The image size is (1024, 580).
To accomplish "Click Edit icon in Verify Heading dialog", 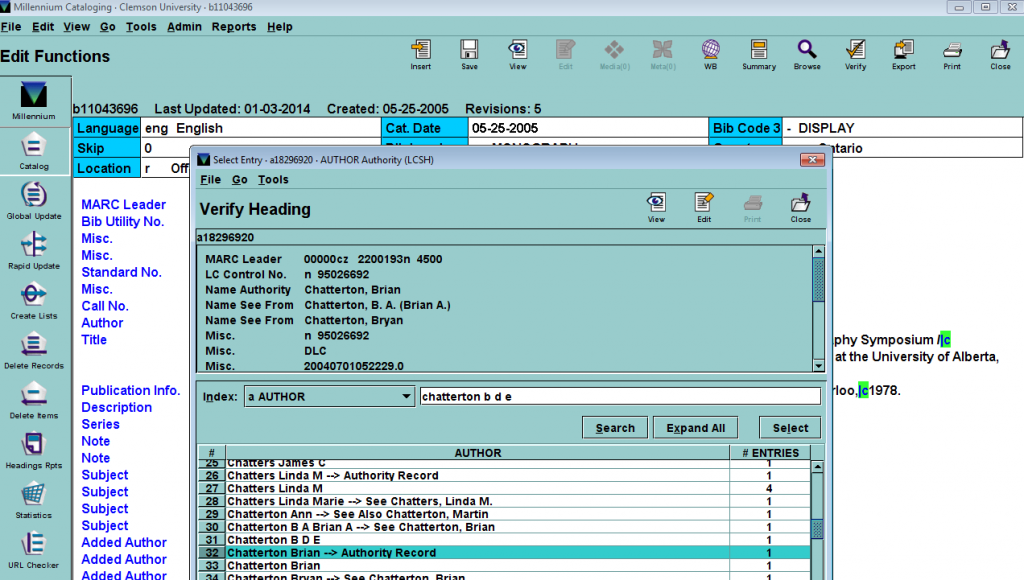I will click(704, 208).
